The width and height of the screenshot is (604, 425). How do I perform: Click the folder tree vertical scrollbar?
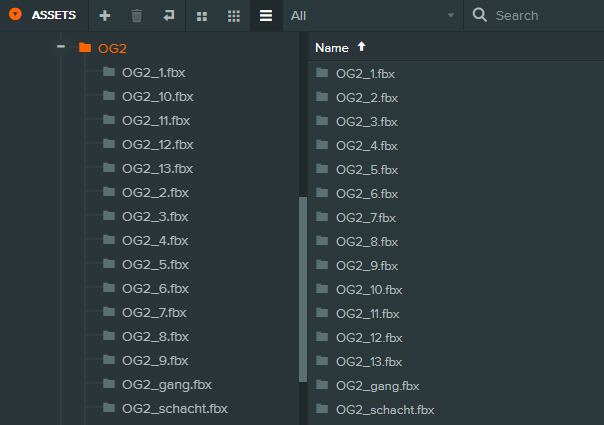(x=302, y=290)
